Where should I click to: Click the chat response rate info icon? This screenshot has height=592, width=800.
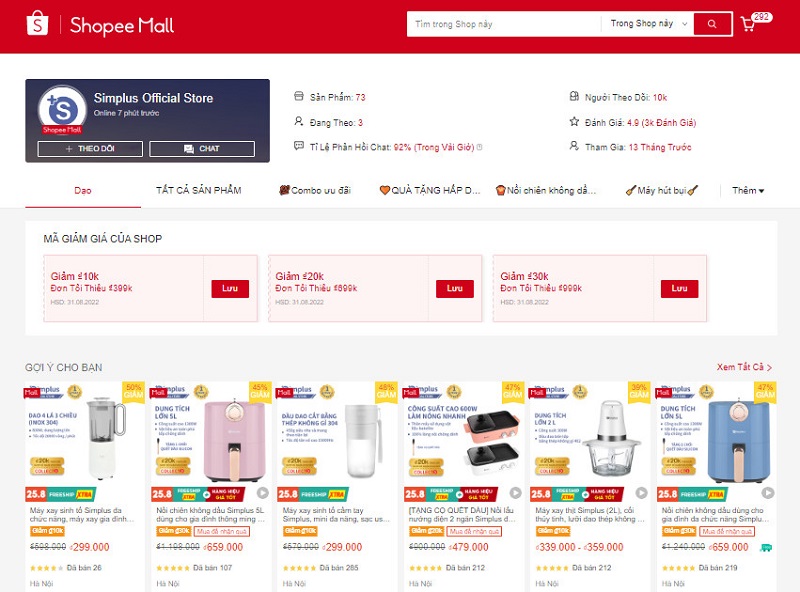point(479,147)
